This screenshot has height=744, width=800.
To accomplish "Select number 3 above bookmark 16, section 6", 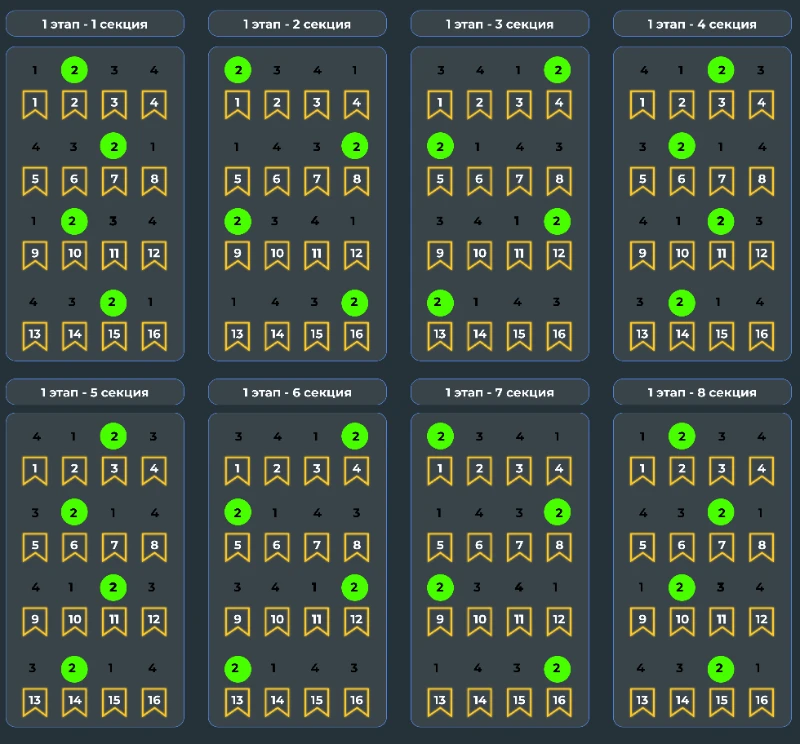I will click(354, 668).
